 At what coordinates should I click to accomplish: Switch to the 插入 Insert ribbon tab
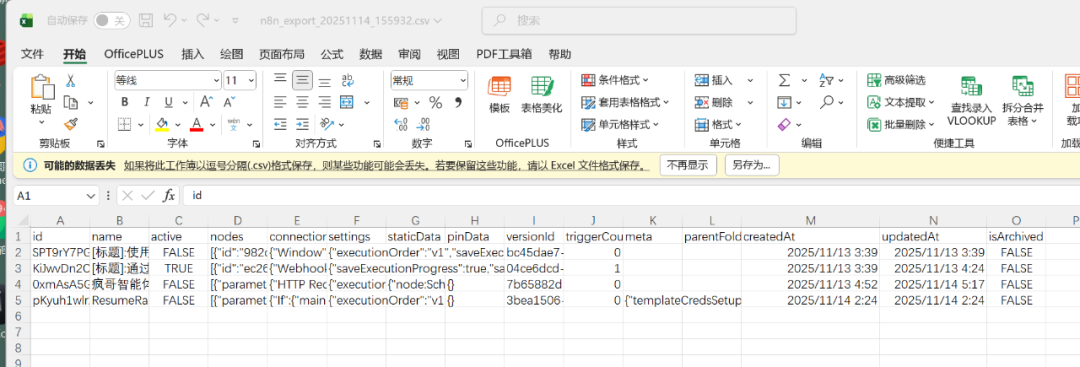tap(193, 54)
